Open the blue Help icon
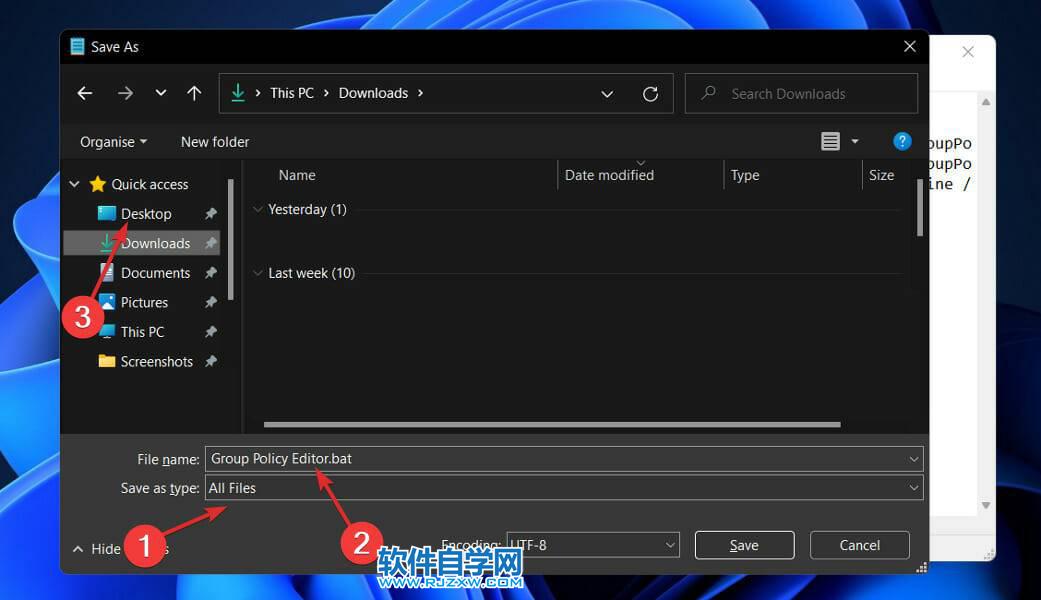The image size is (1041, 600). pos(902,141)
